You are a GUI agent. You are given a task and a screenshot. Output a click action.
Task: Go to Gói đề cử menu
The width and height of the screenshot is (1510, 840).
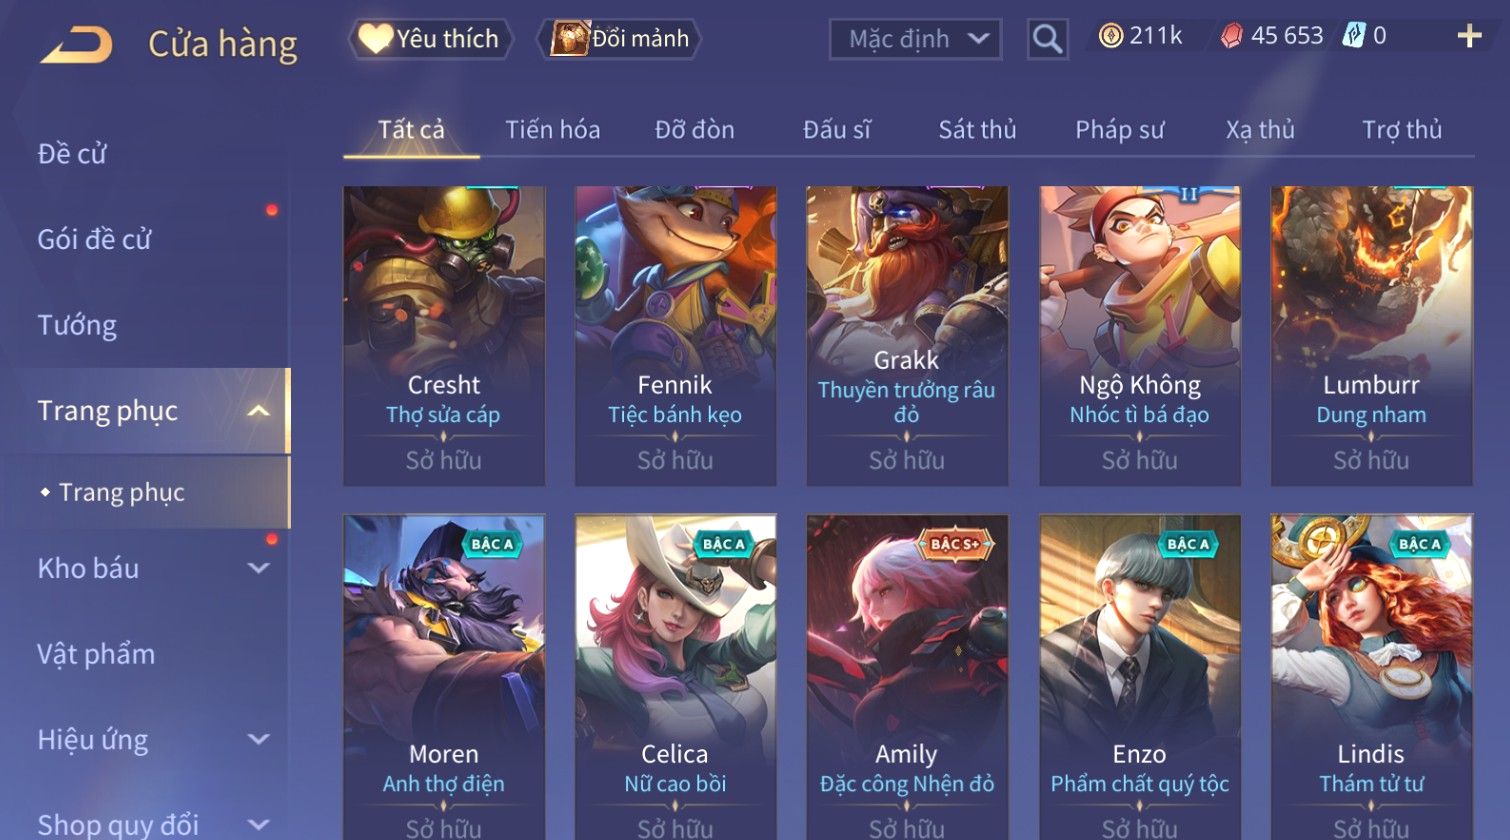point(94,239)
